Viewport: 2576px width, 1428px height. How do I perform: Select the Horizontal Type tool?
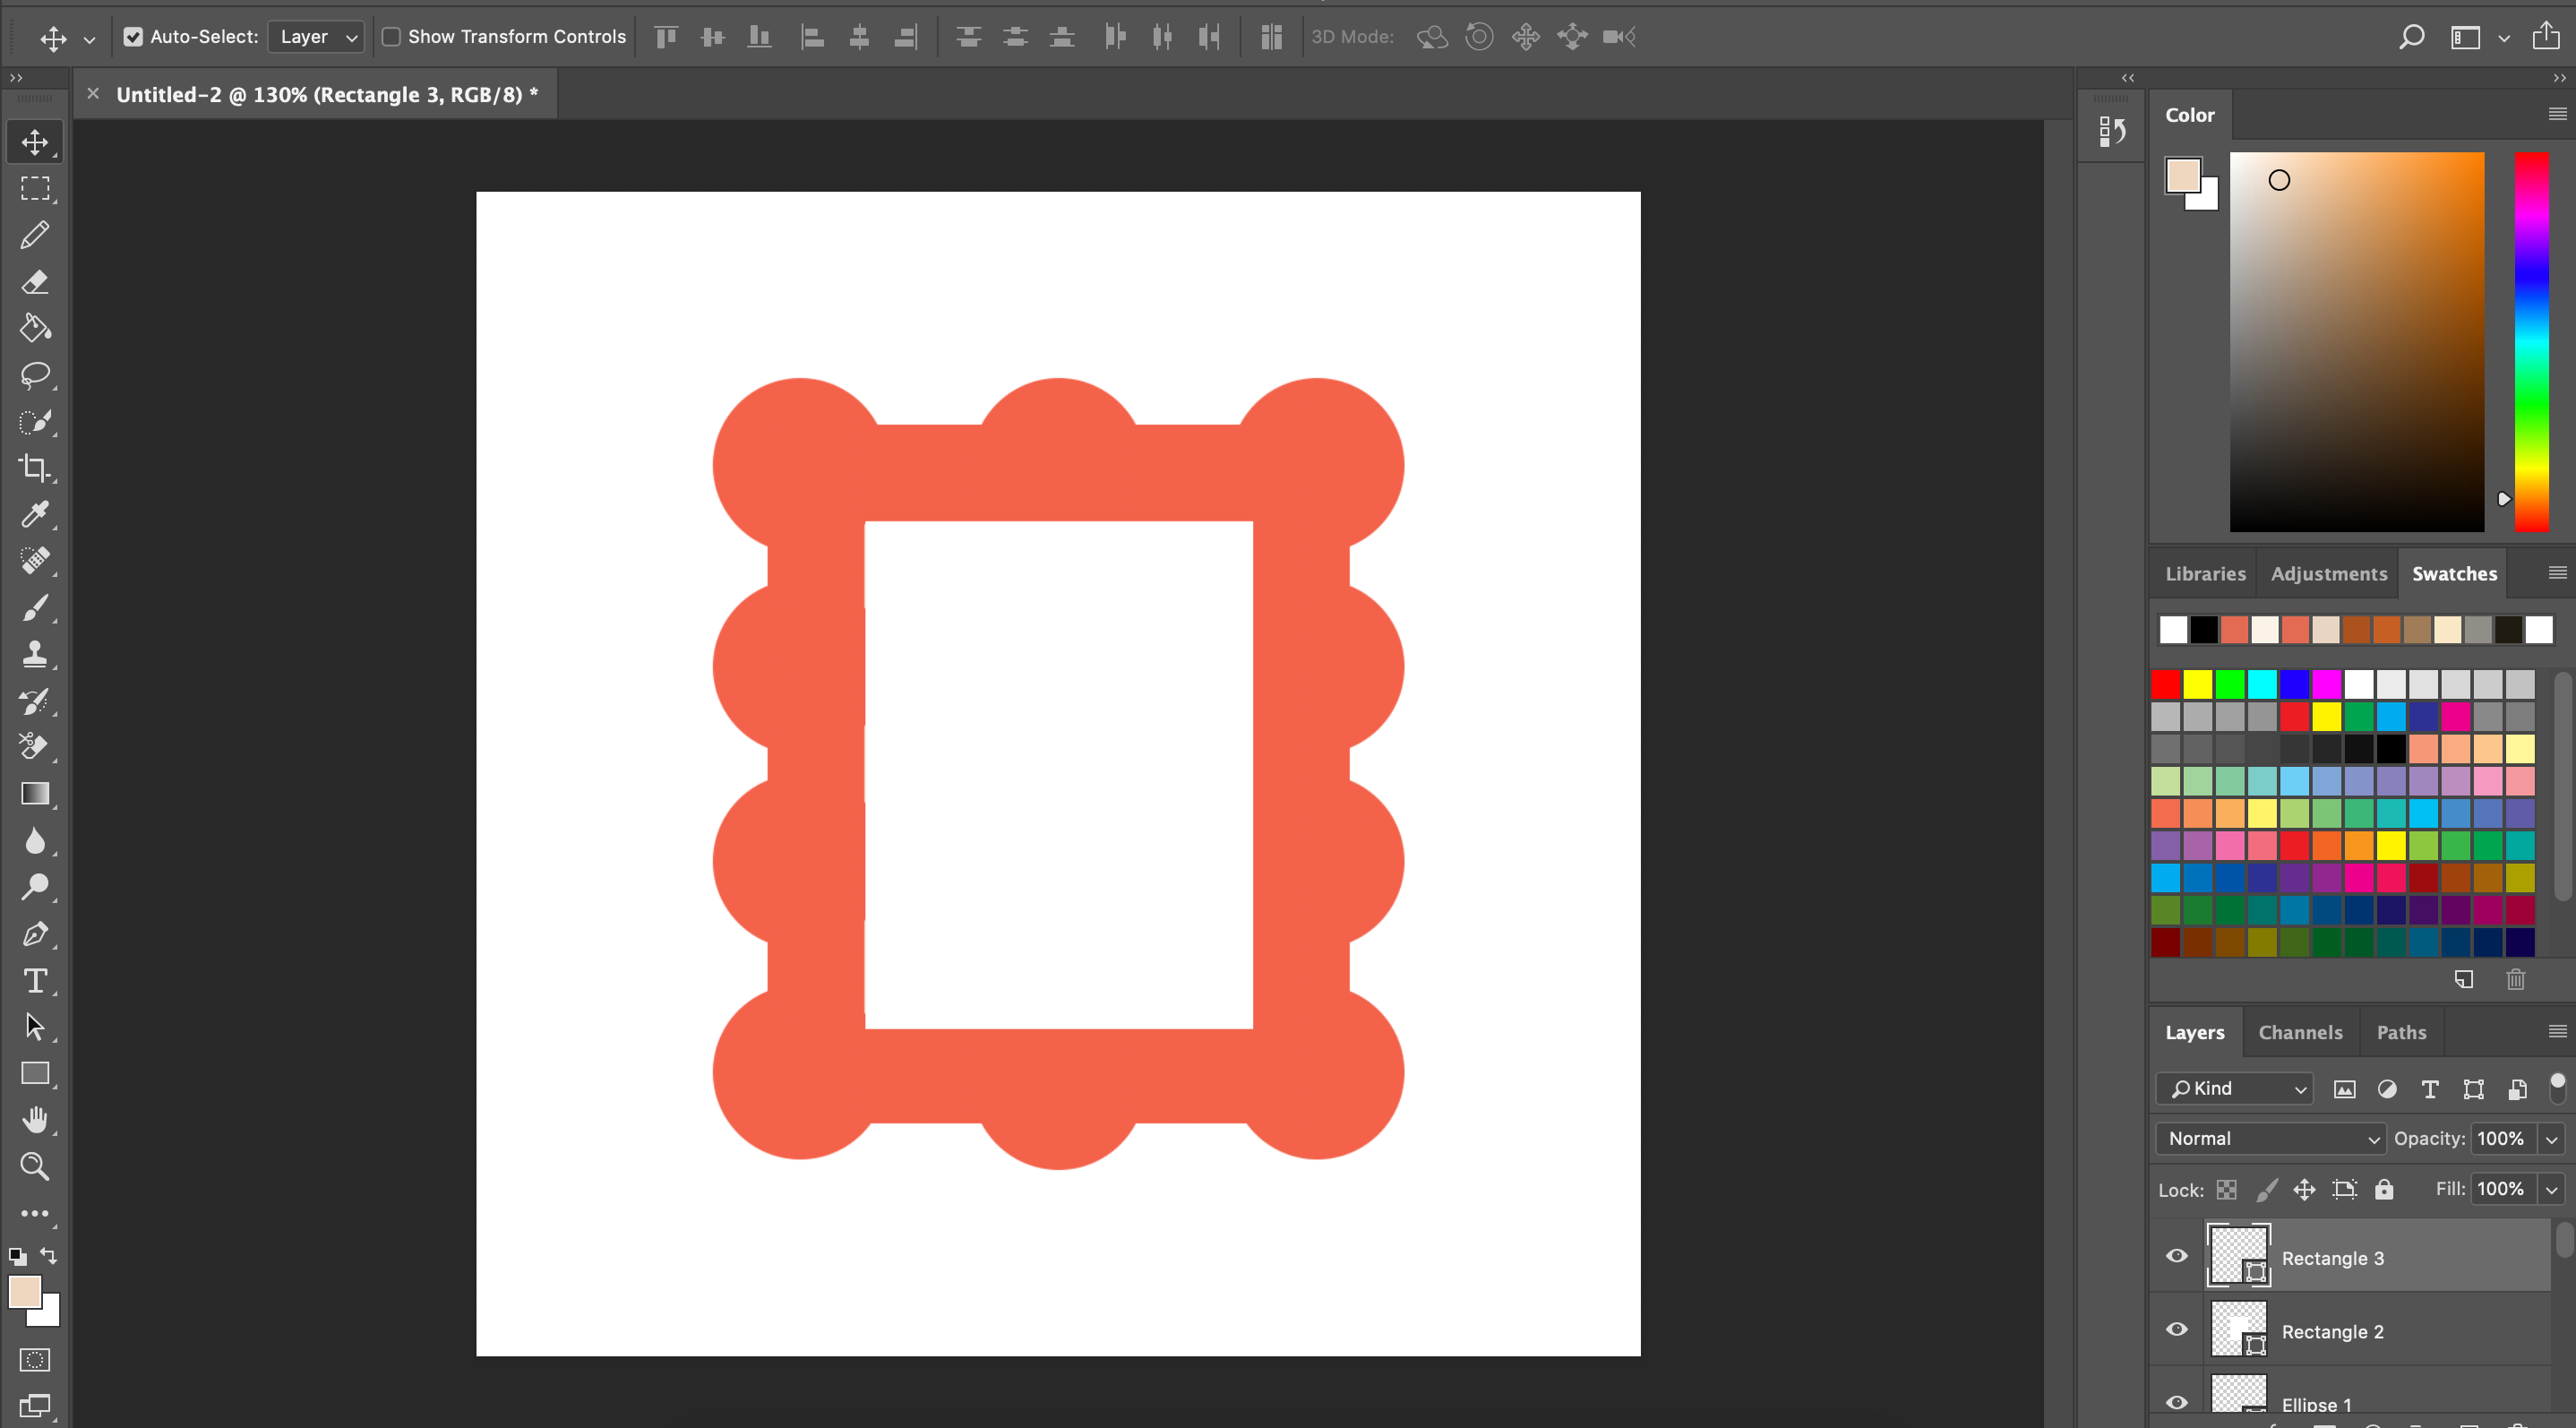coord(35,980)
